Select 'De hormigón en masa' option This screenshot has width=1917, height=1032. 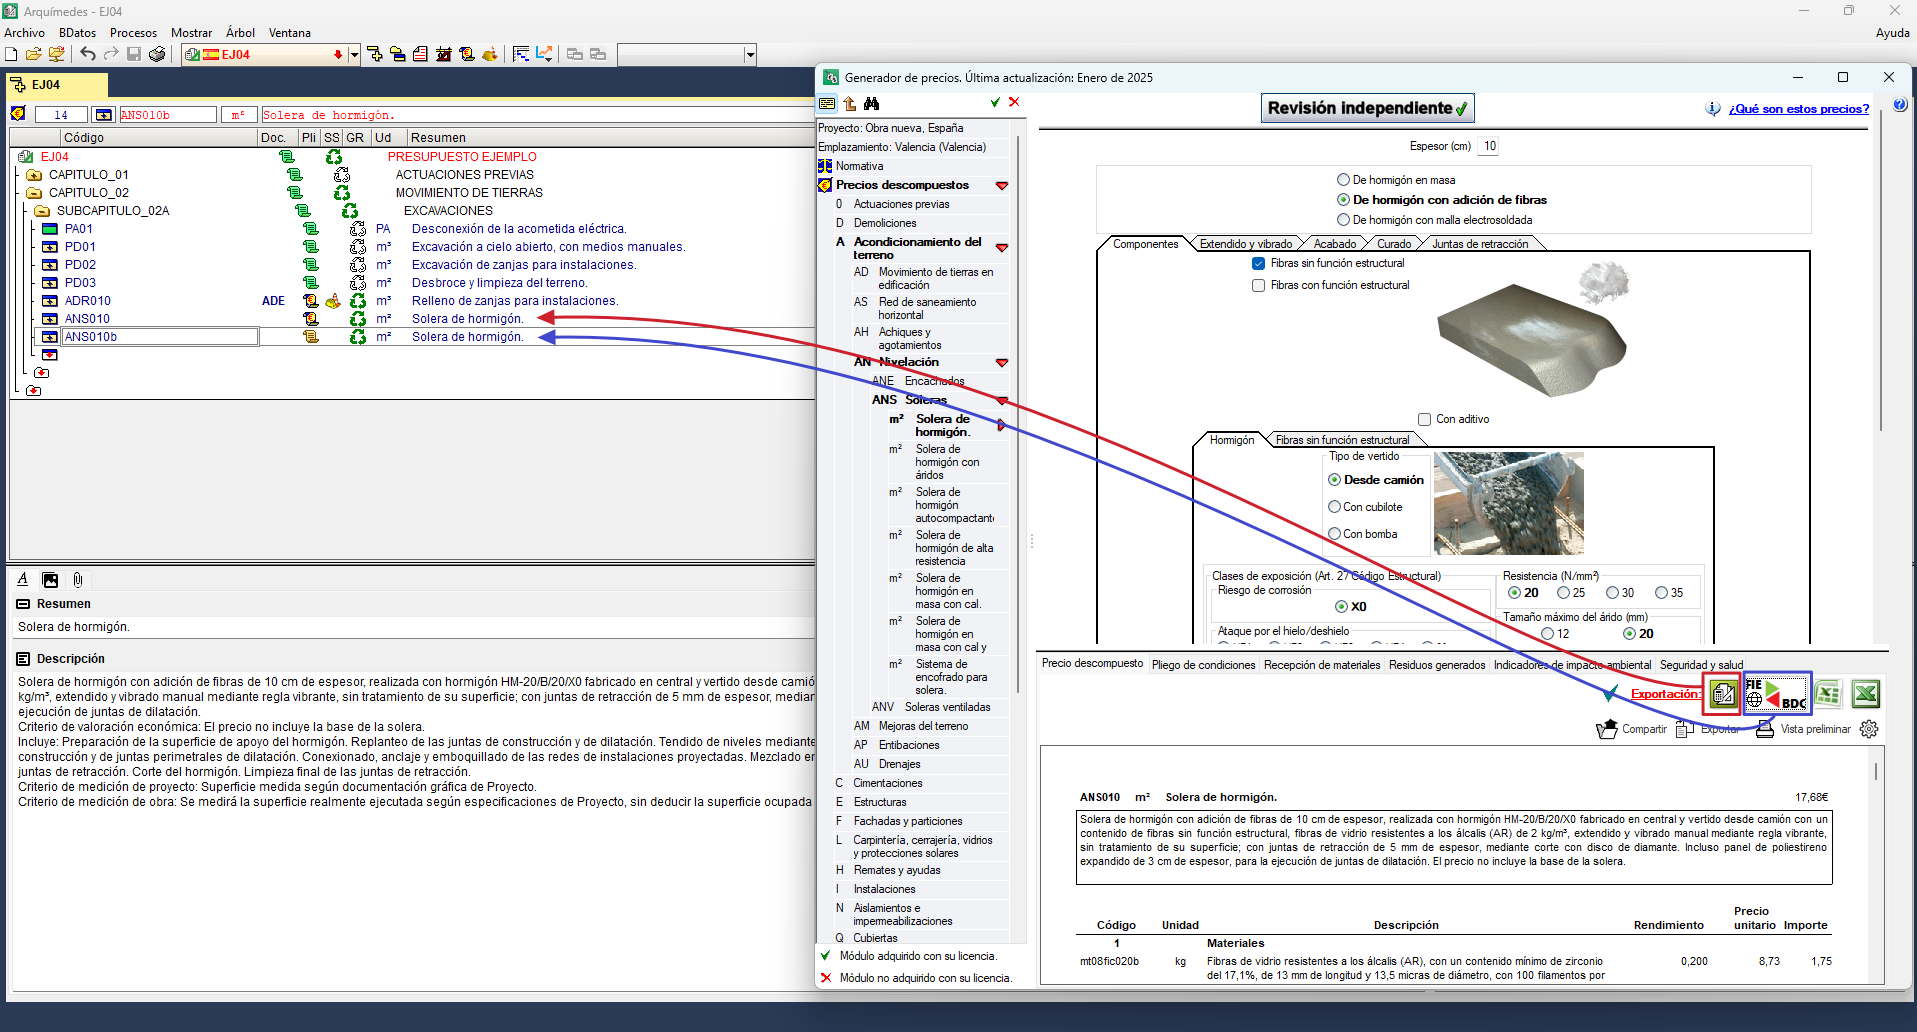tap(1343, 180)
